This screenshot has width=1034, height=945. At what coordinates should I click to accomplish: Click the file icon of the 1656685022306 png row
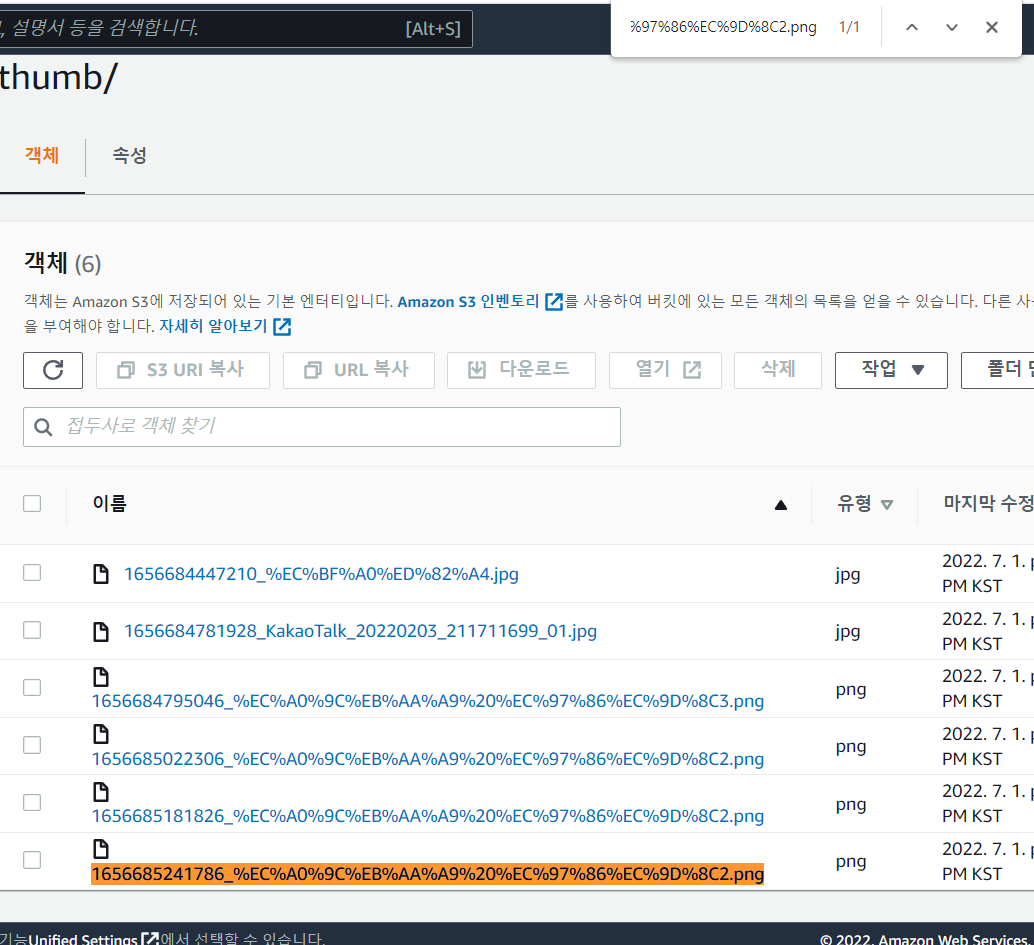pyautogui.click(x=101, y=734)
